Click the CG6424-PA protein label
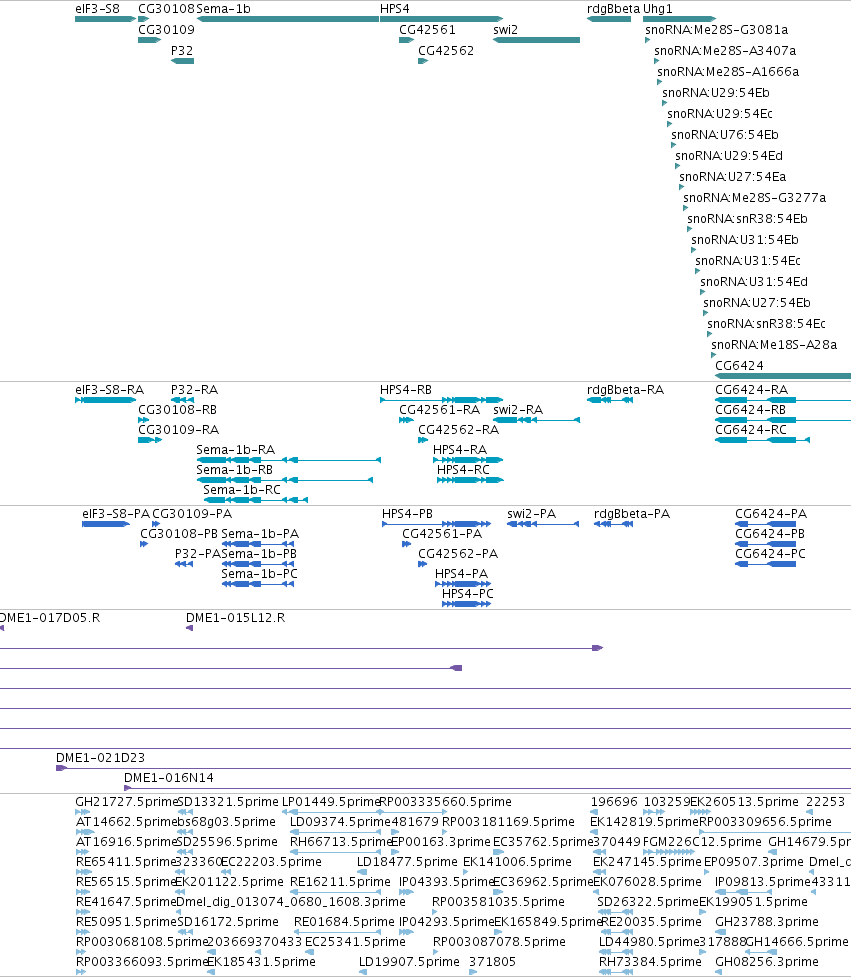Viewport: 851px width, 977px height. click(x=771, y=514)
